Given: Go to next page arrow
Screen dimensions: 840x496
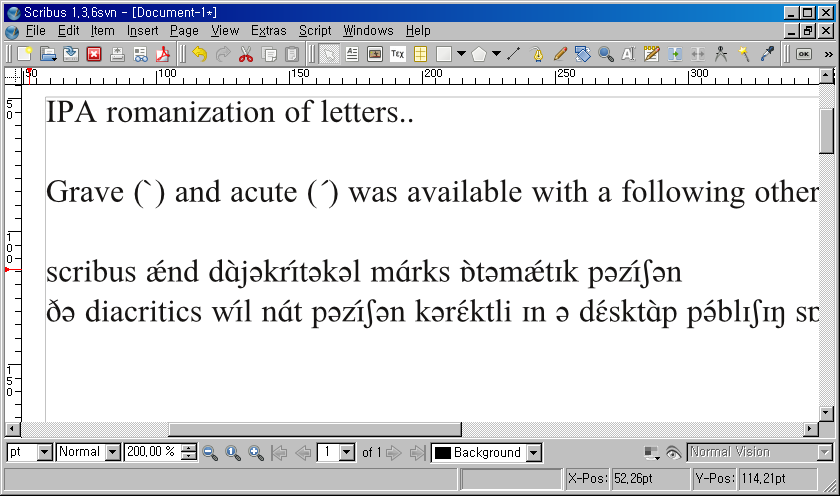Looking at the screenshot, I should (394, 453).
